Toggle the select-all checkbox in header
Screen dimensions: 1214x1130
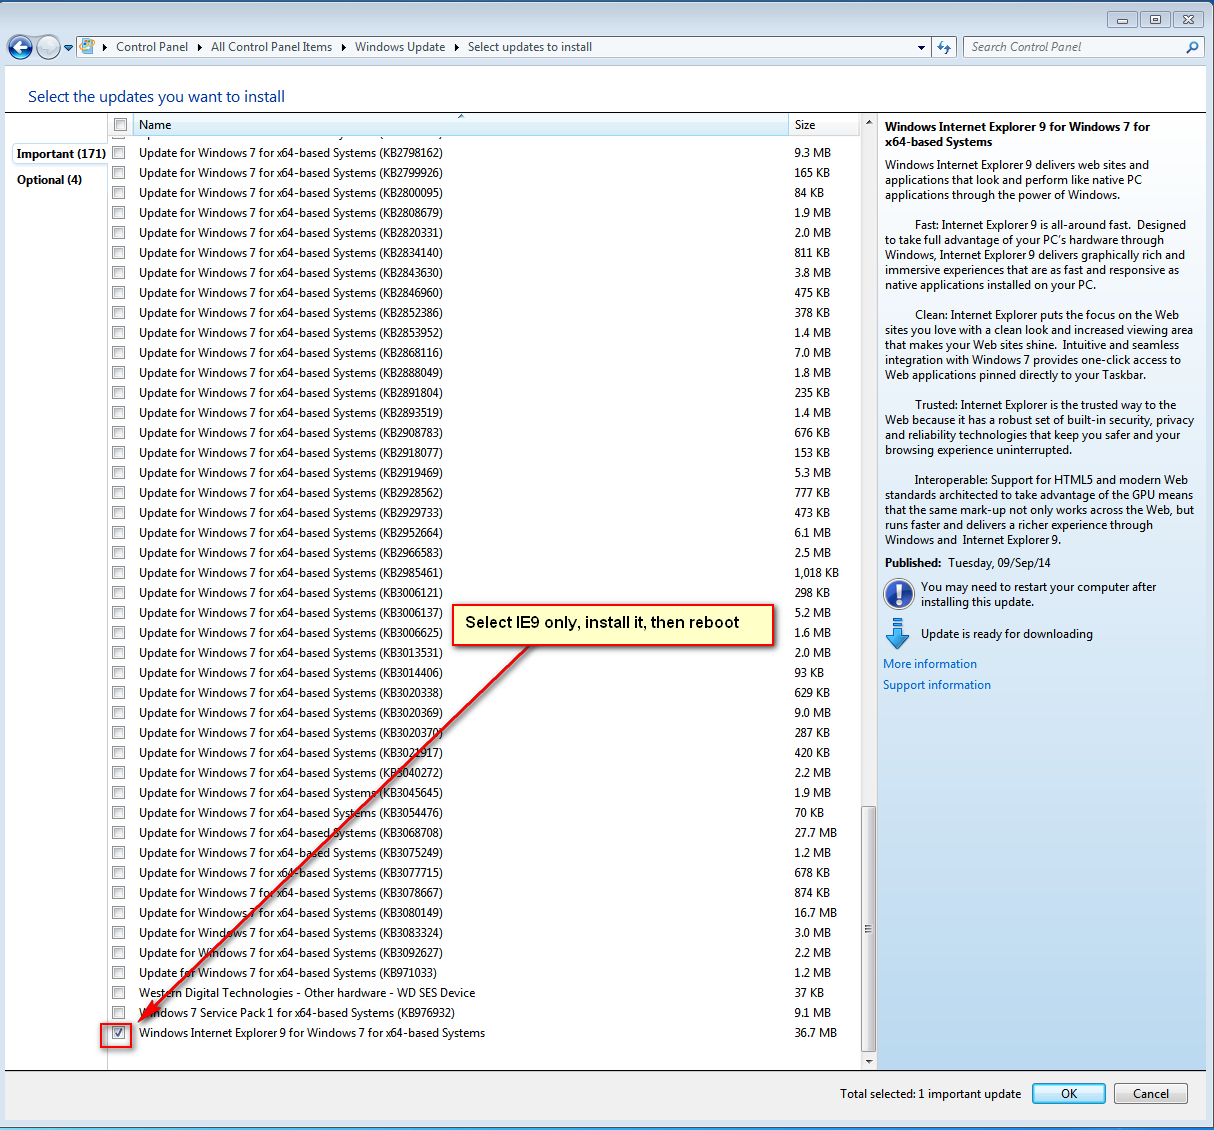coord(120,125)
